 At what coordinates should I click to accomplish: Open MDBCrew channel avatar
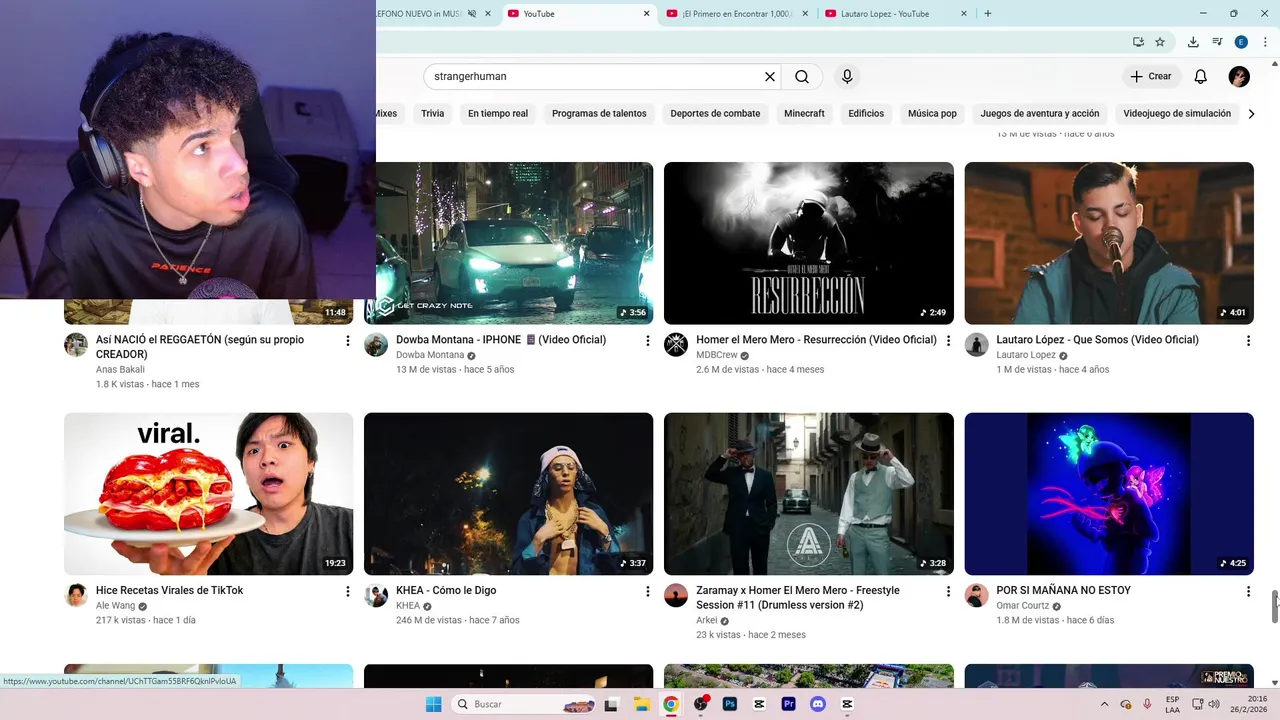[x=676, y=345]
